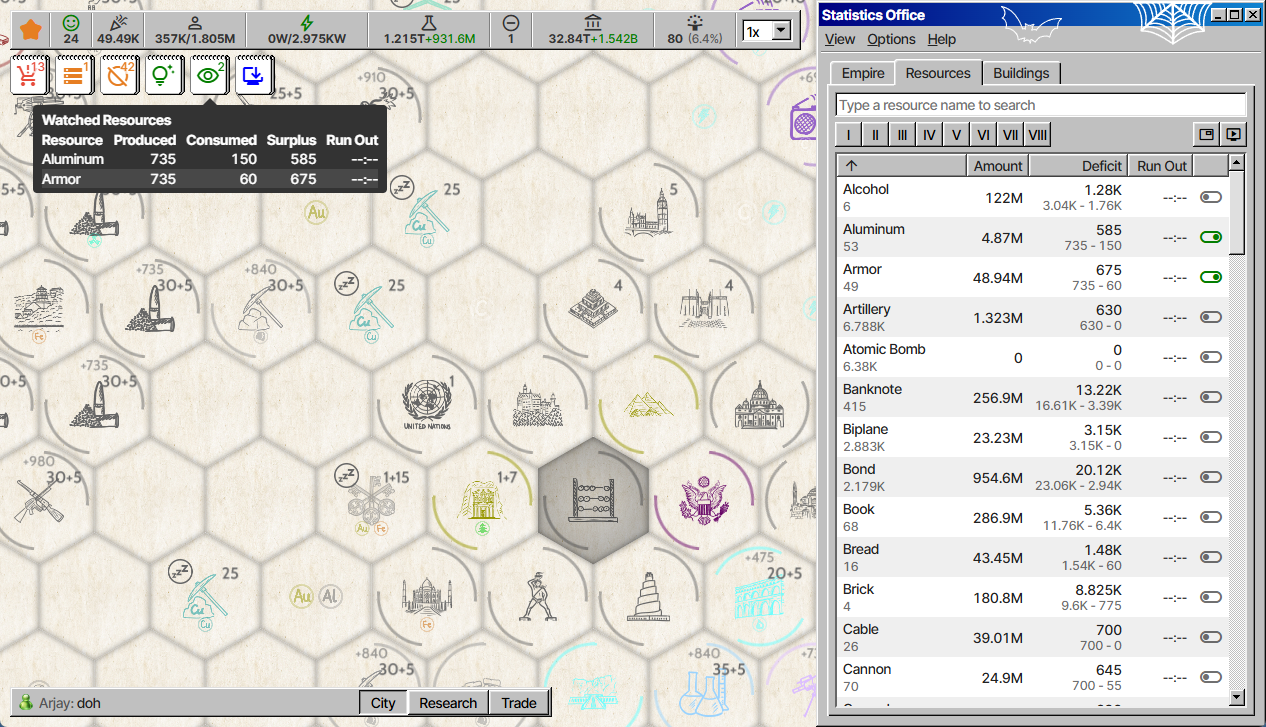Click the picture-in-picture icon in Resources tab
Screen dimensions: 1266x727
(x=1207, y=135)
